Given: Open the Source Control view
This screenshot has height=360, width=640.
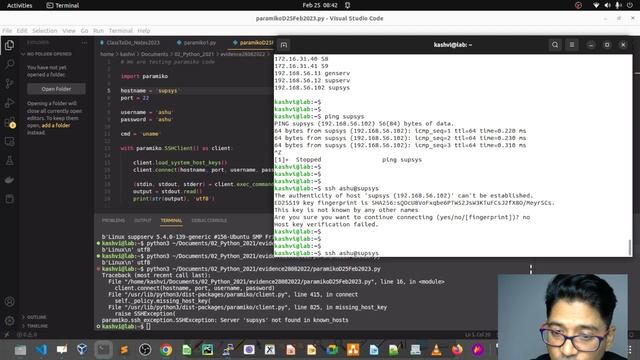Looking at the screenshot, I should tap(9, 83).
